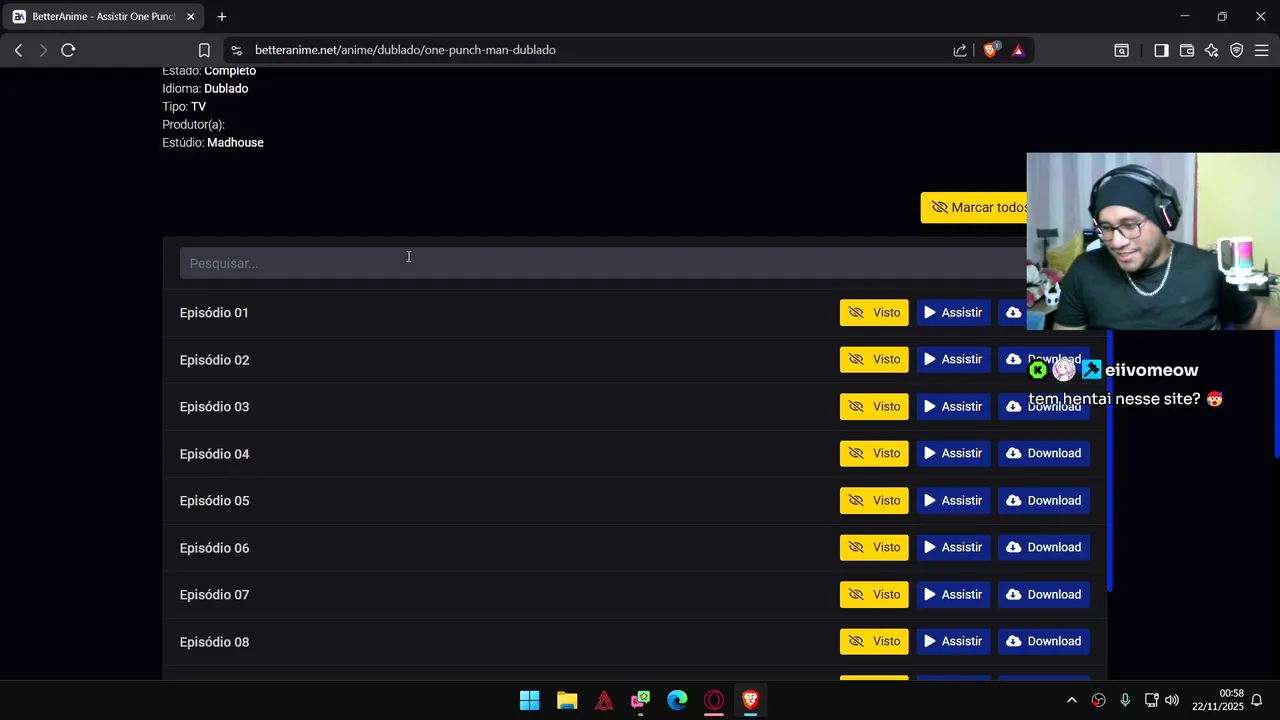Click the streamer webcam overlay

[1153, 241]
